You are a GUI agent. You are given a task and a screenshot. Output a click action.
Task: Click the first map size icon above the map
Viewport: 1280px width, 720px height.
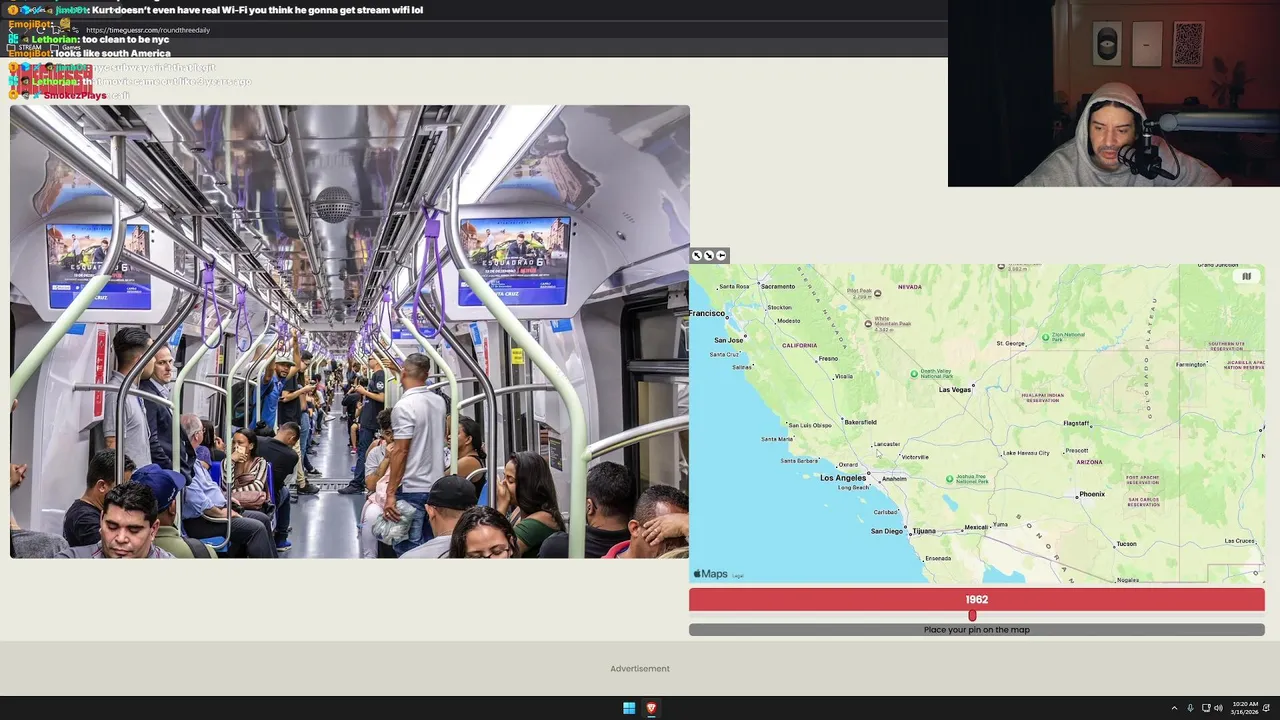pyautogui.click(x=697, y=256)
